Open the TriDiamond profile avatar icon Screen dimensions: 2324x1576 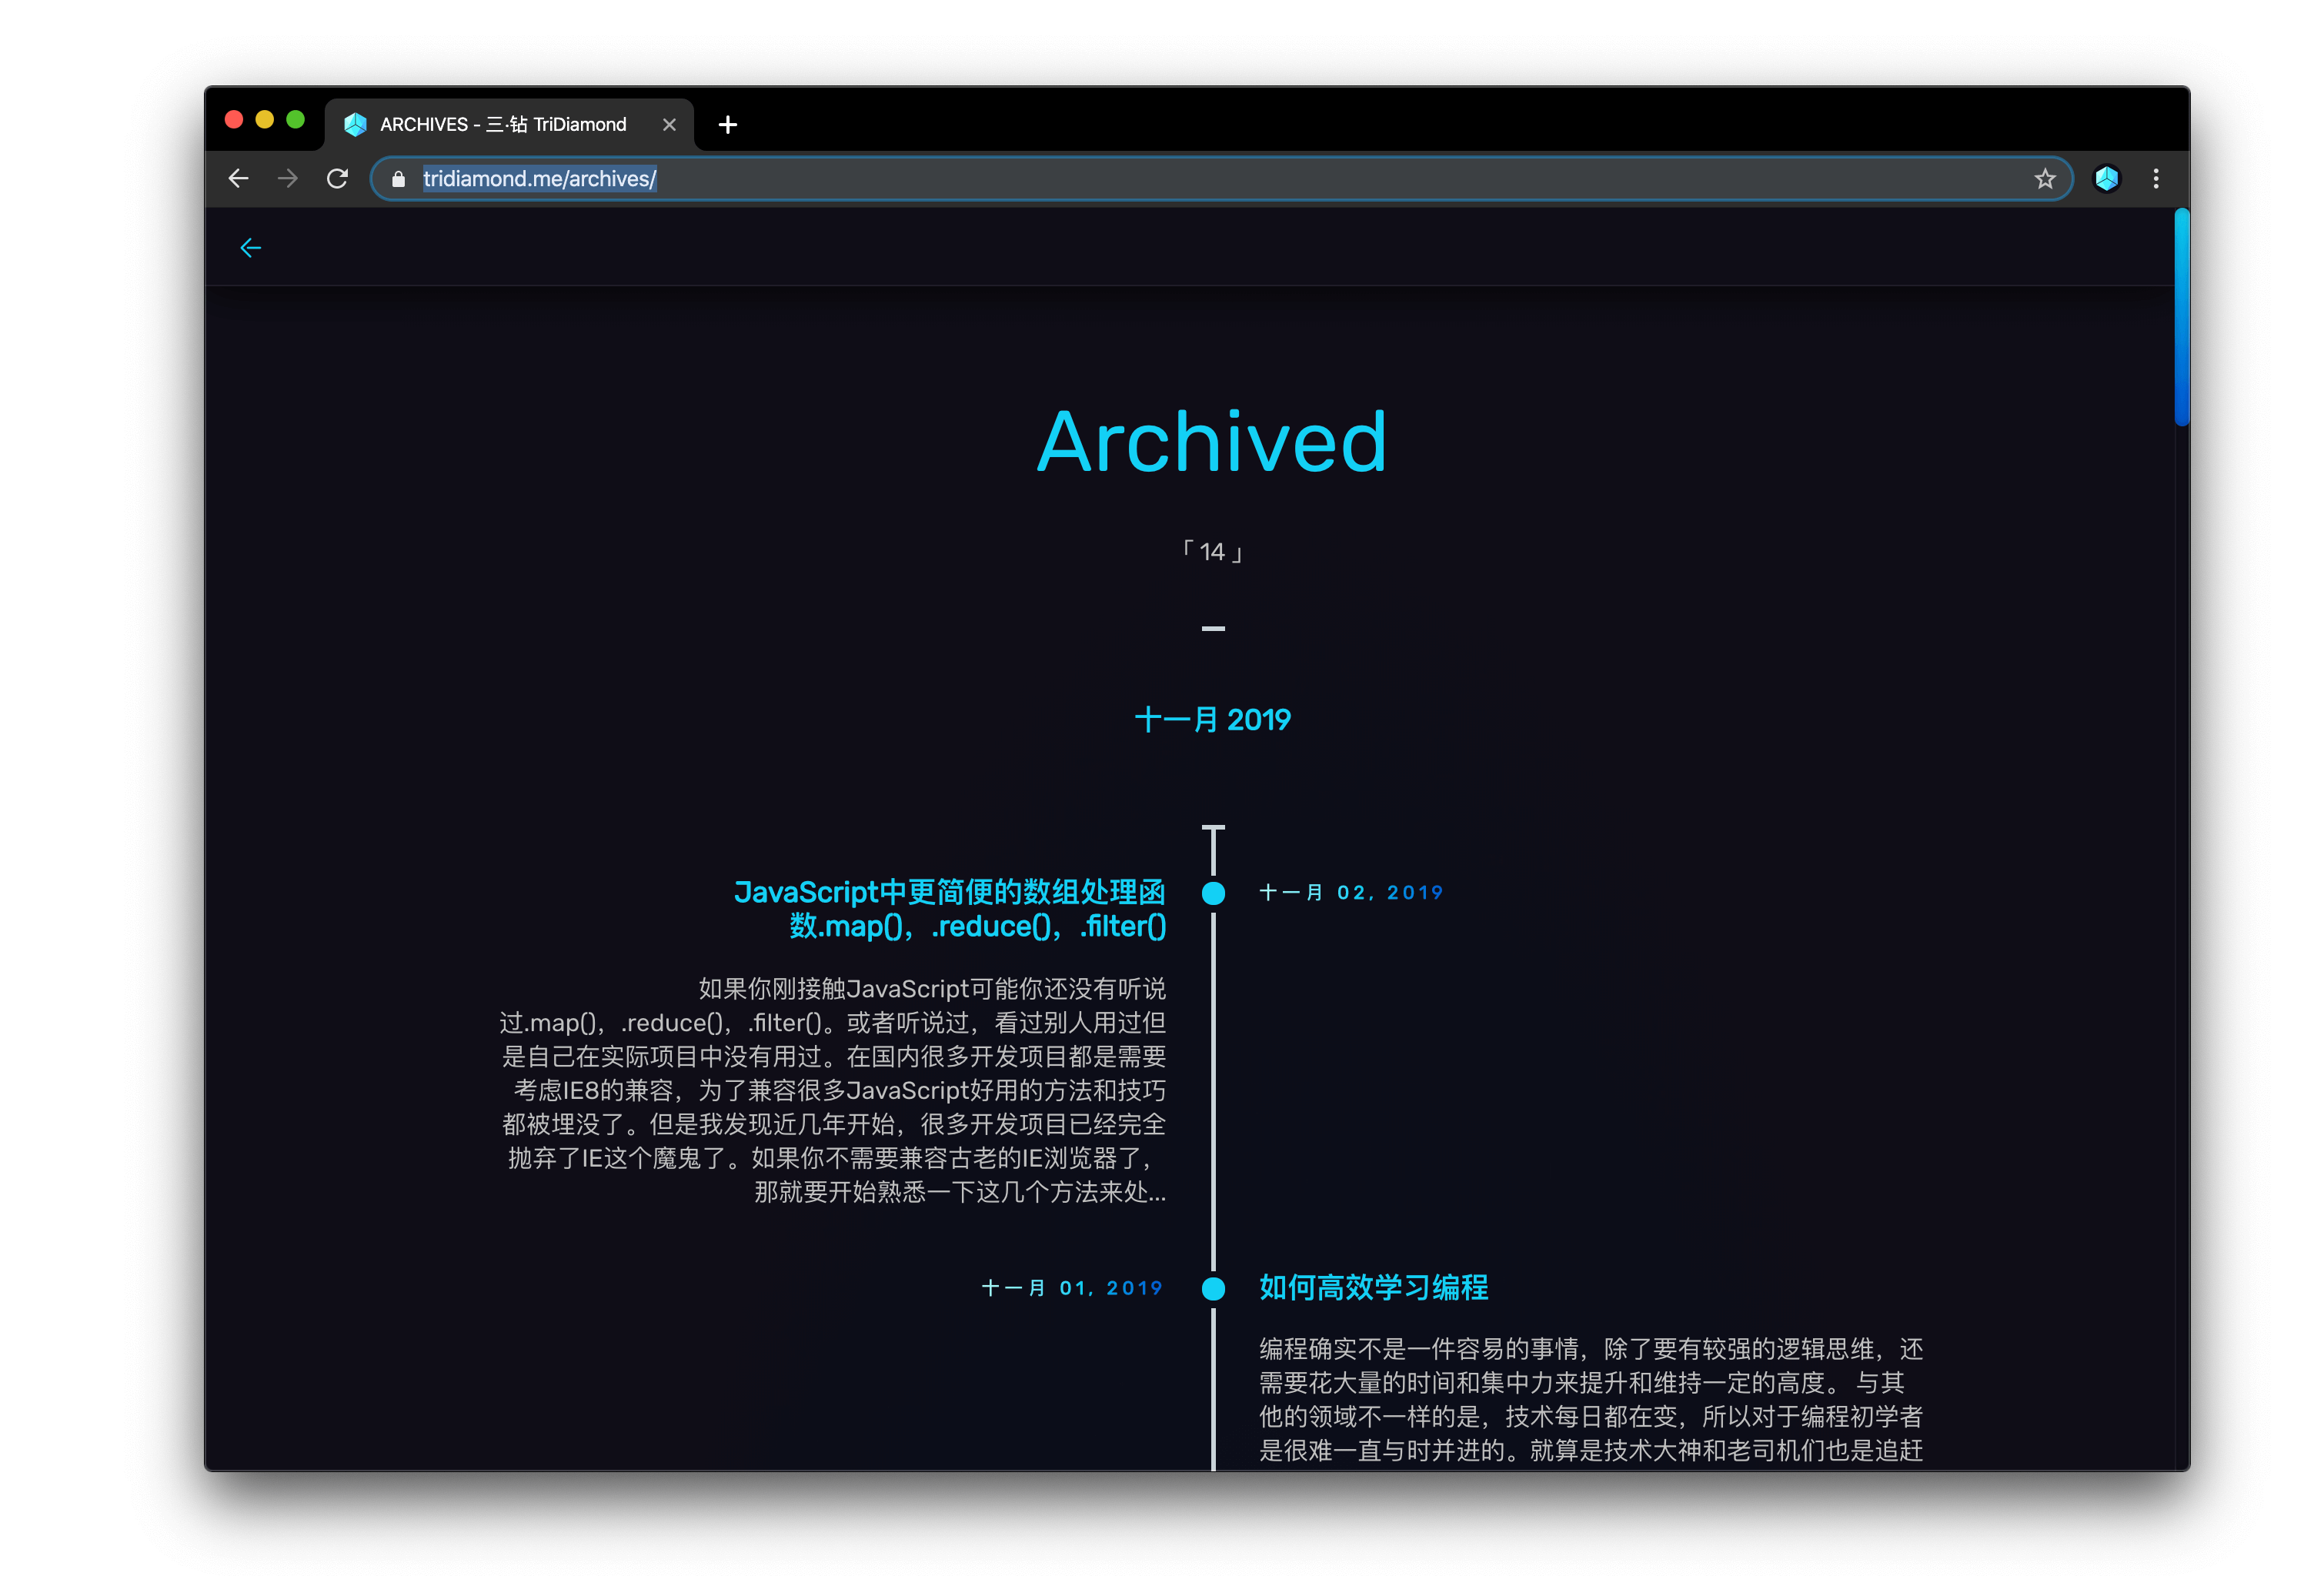(x=2106, y=179)
